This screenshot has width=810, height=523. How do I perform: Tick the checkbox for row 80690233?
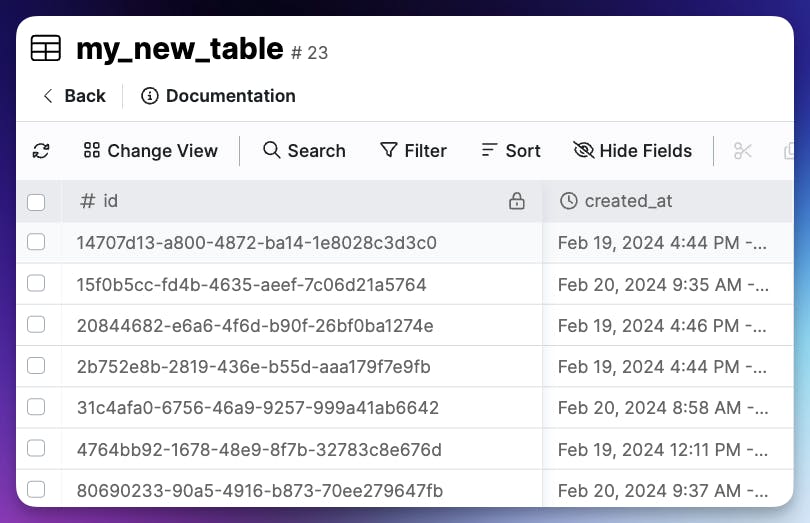(x=36, y=489)
